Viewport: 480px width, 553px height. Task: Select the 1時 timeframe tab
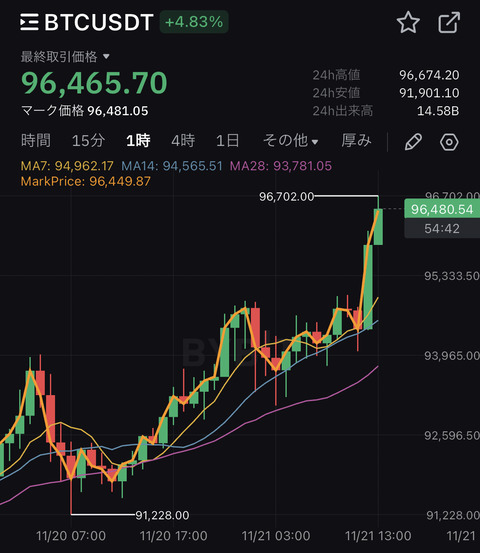[x=138, y=141]
